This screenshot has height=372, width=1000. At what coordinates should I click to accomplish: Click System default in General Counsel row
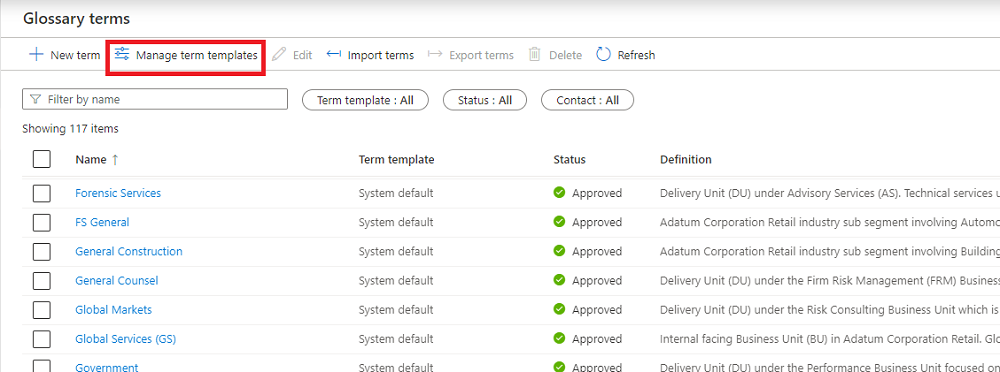pos(396,281)
